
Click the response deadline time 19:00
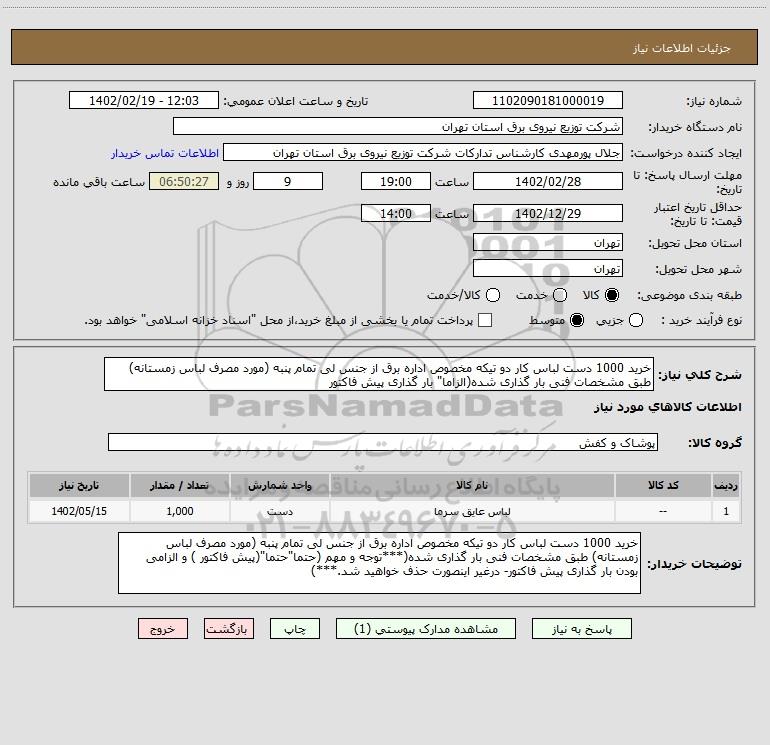click(396, 181)
